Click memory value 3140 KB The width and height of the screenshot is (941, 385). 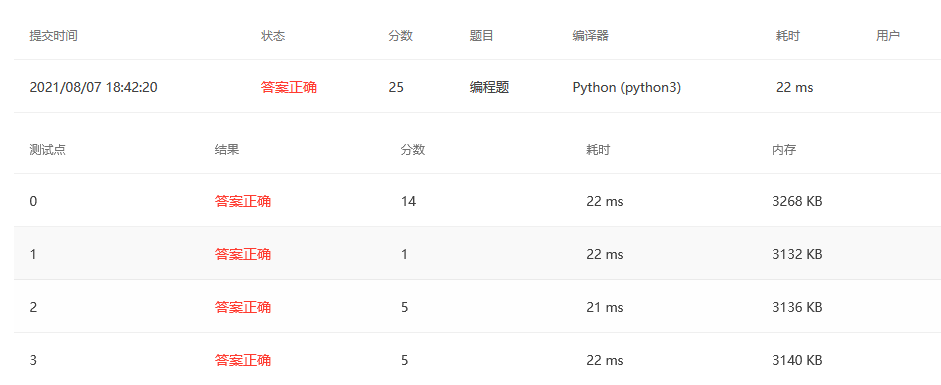[797, 360]
